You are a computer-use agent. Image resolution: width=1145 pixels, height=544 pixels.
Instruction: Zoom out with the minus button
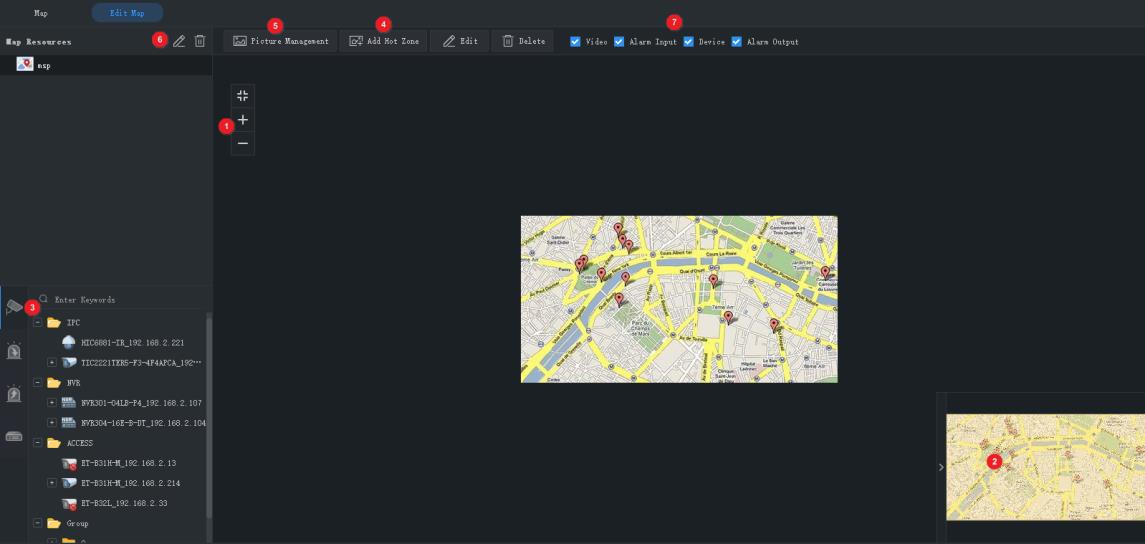[x=243, y=143]
